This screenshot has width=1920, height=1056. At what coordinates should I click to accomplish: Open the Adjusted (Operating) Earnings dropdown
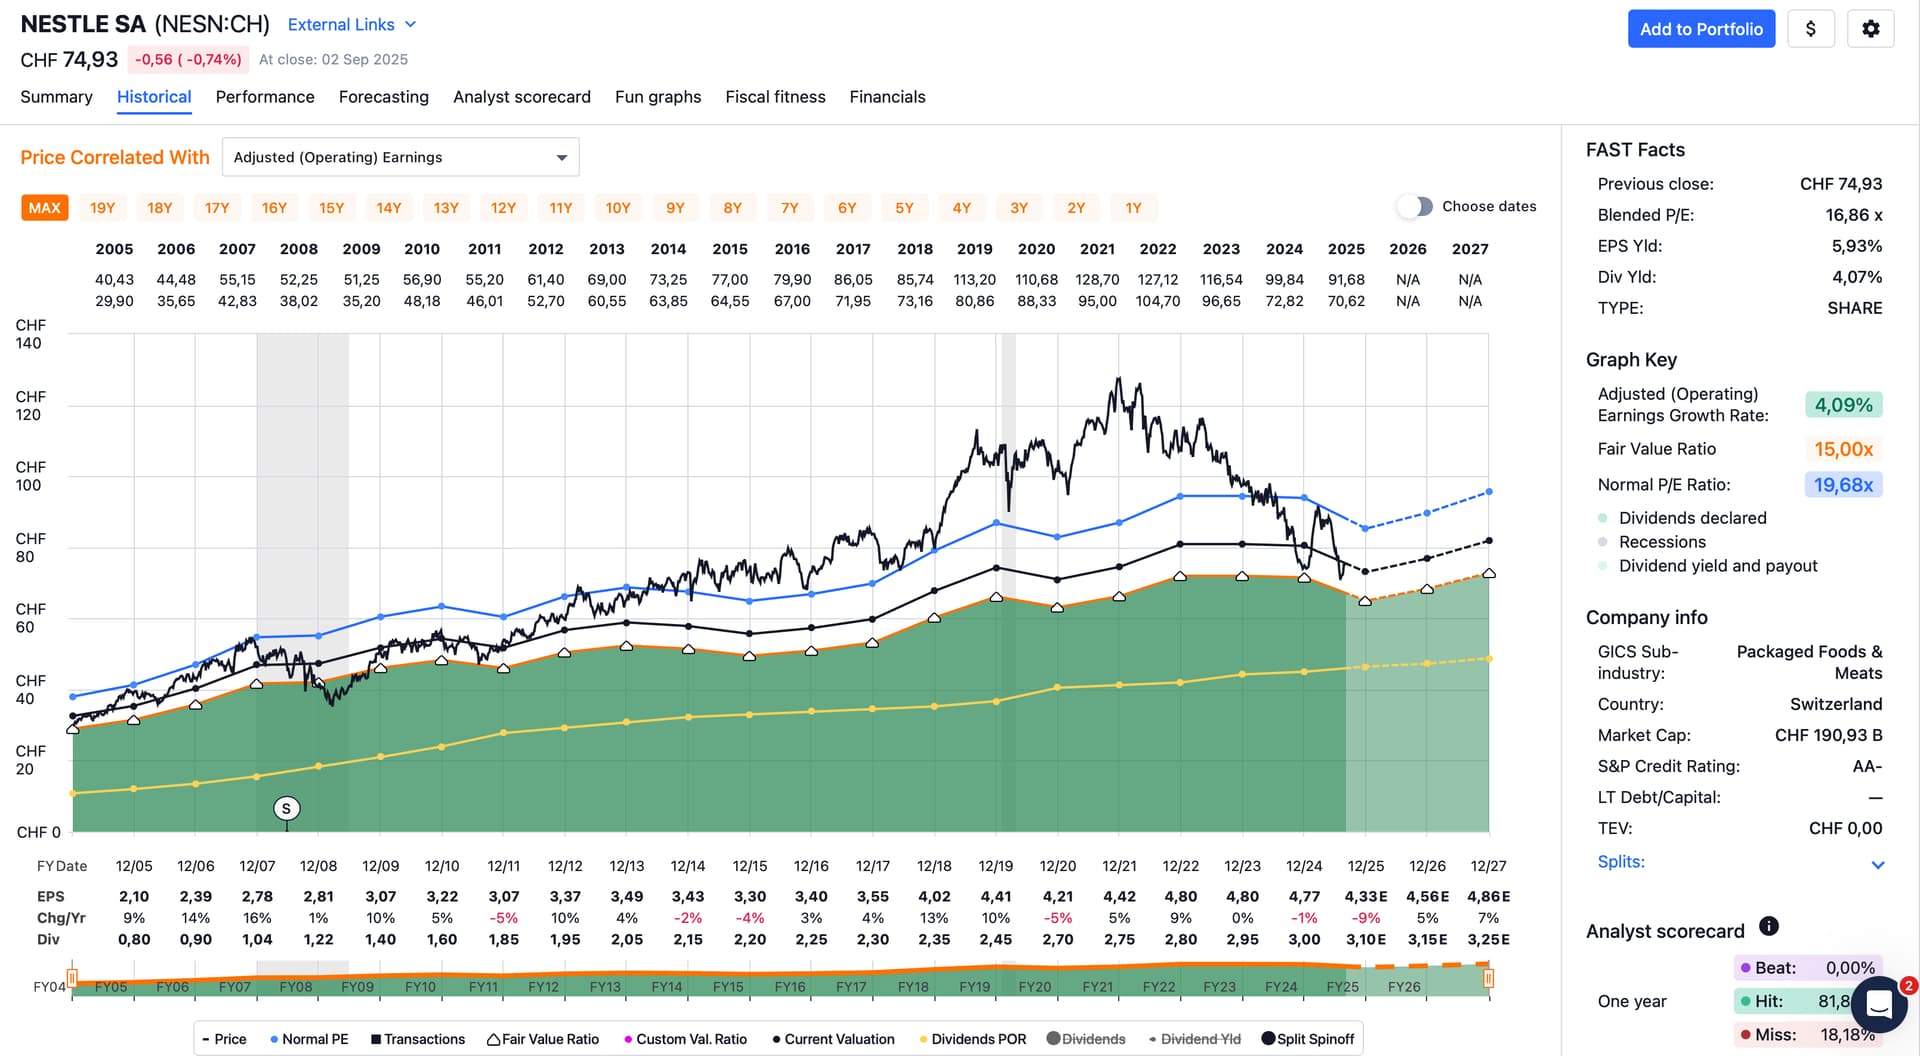(400, 157)
